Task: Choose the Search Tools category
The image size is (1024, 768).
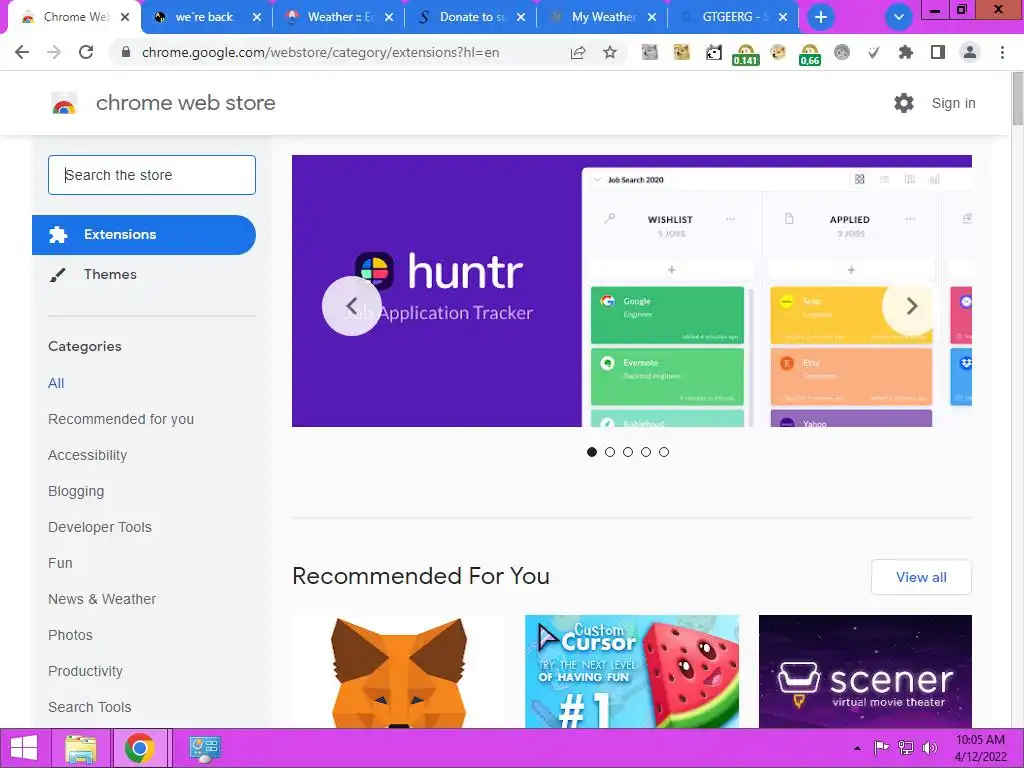Action: 89,707
